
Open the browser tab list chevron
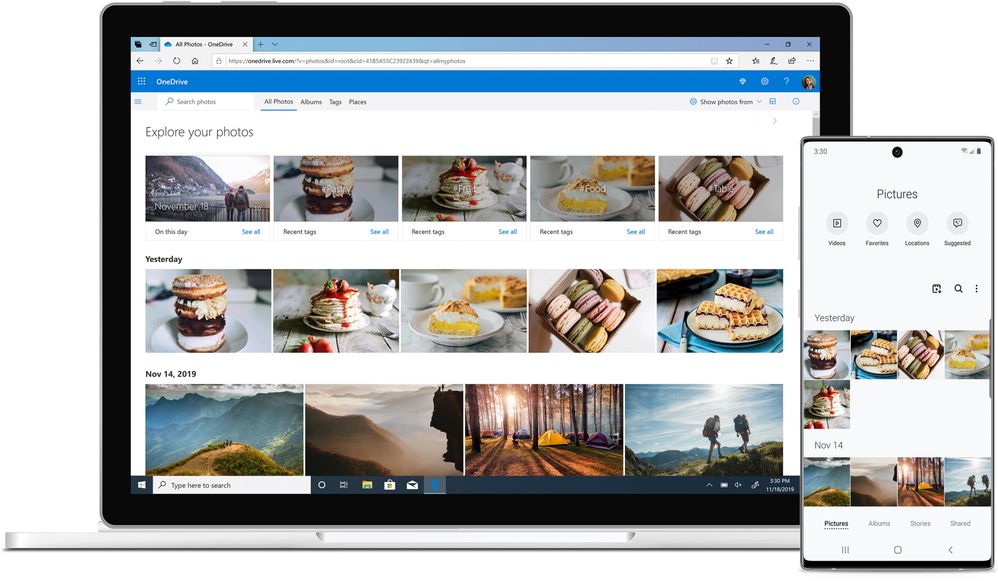click(275, 45)
